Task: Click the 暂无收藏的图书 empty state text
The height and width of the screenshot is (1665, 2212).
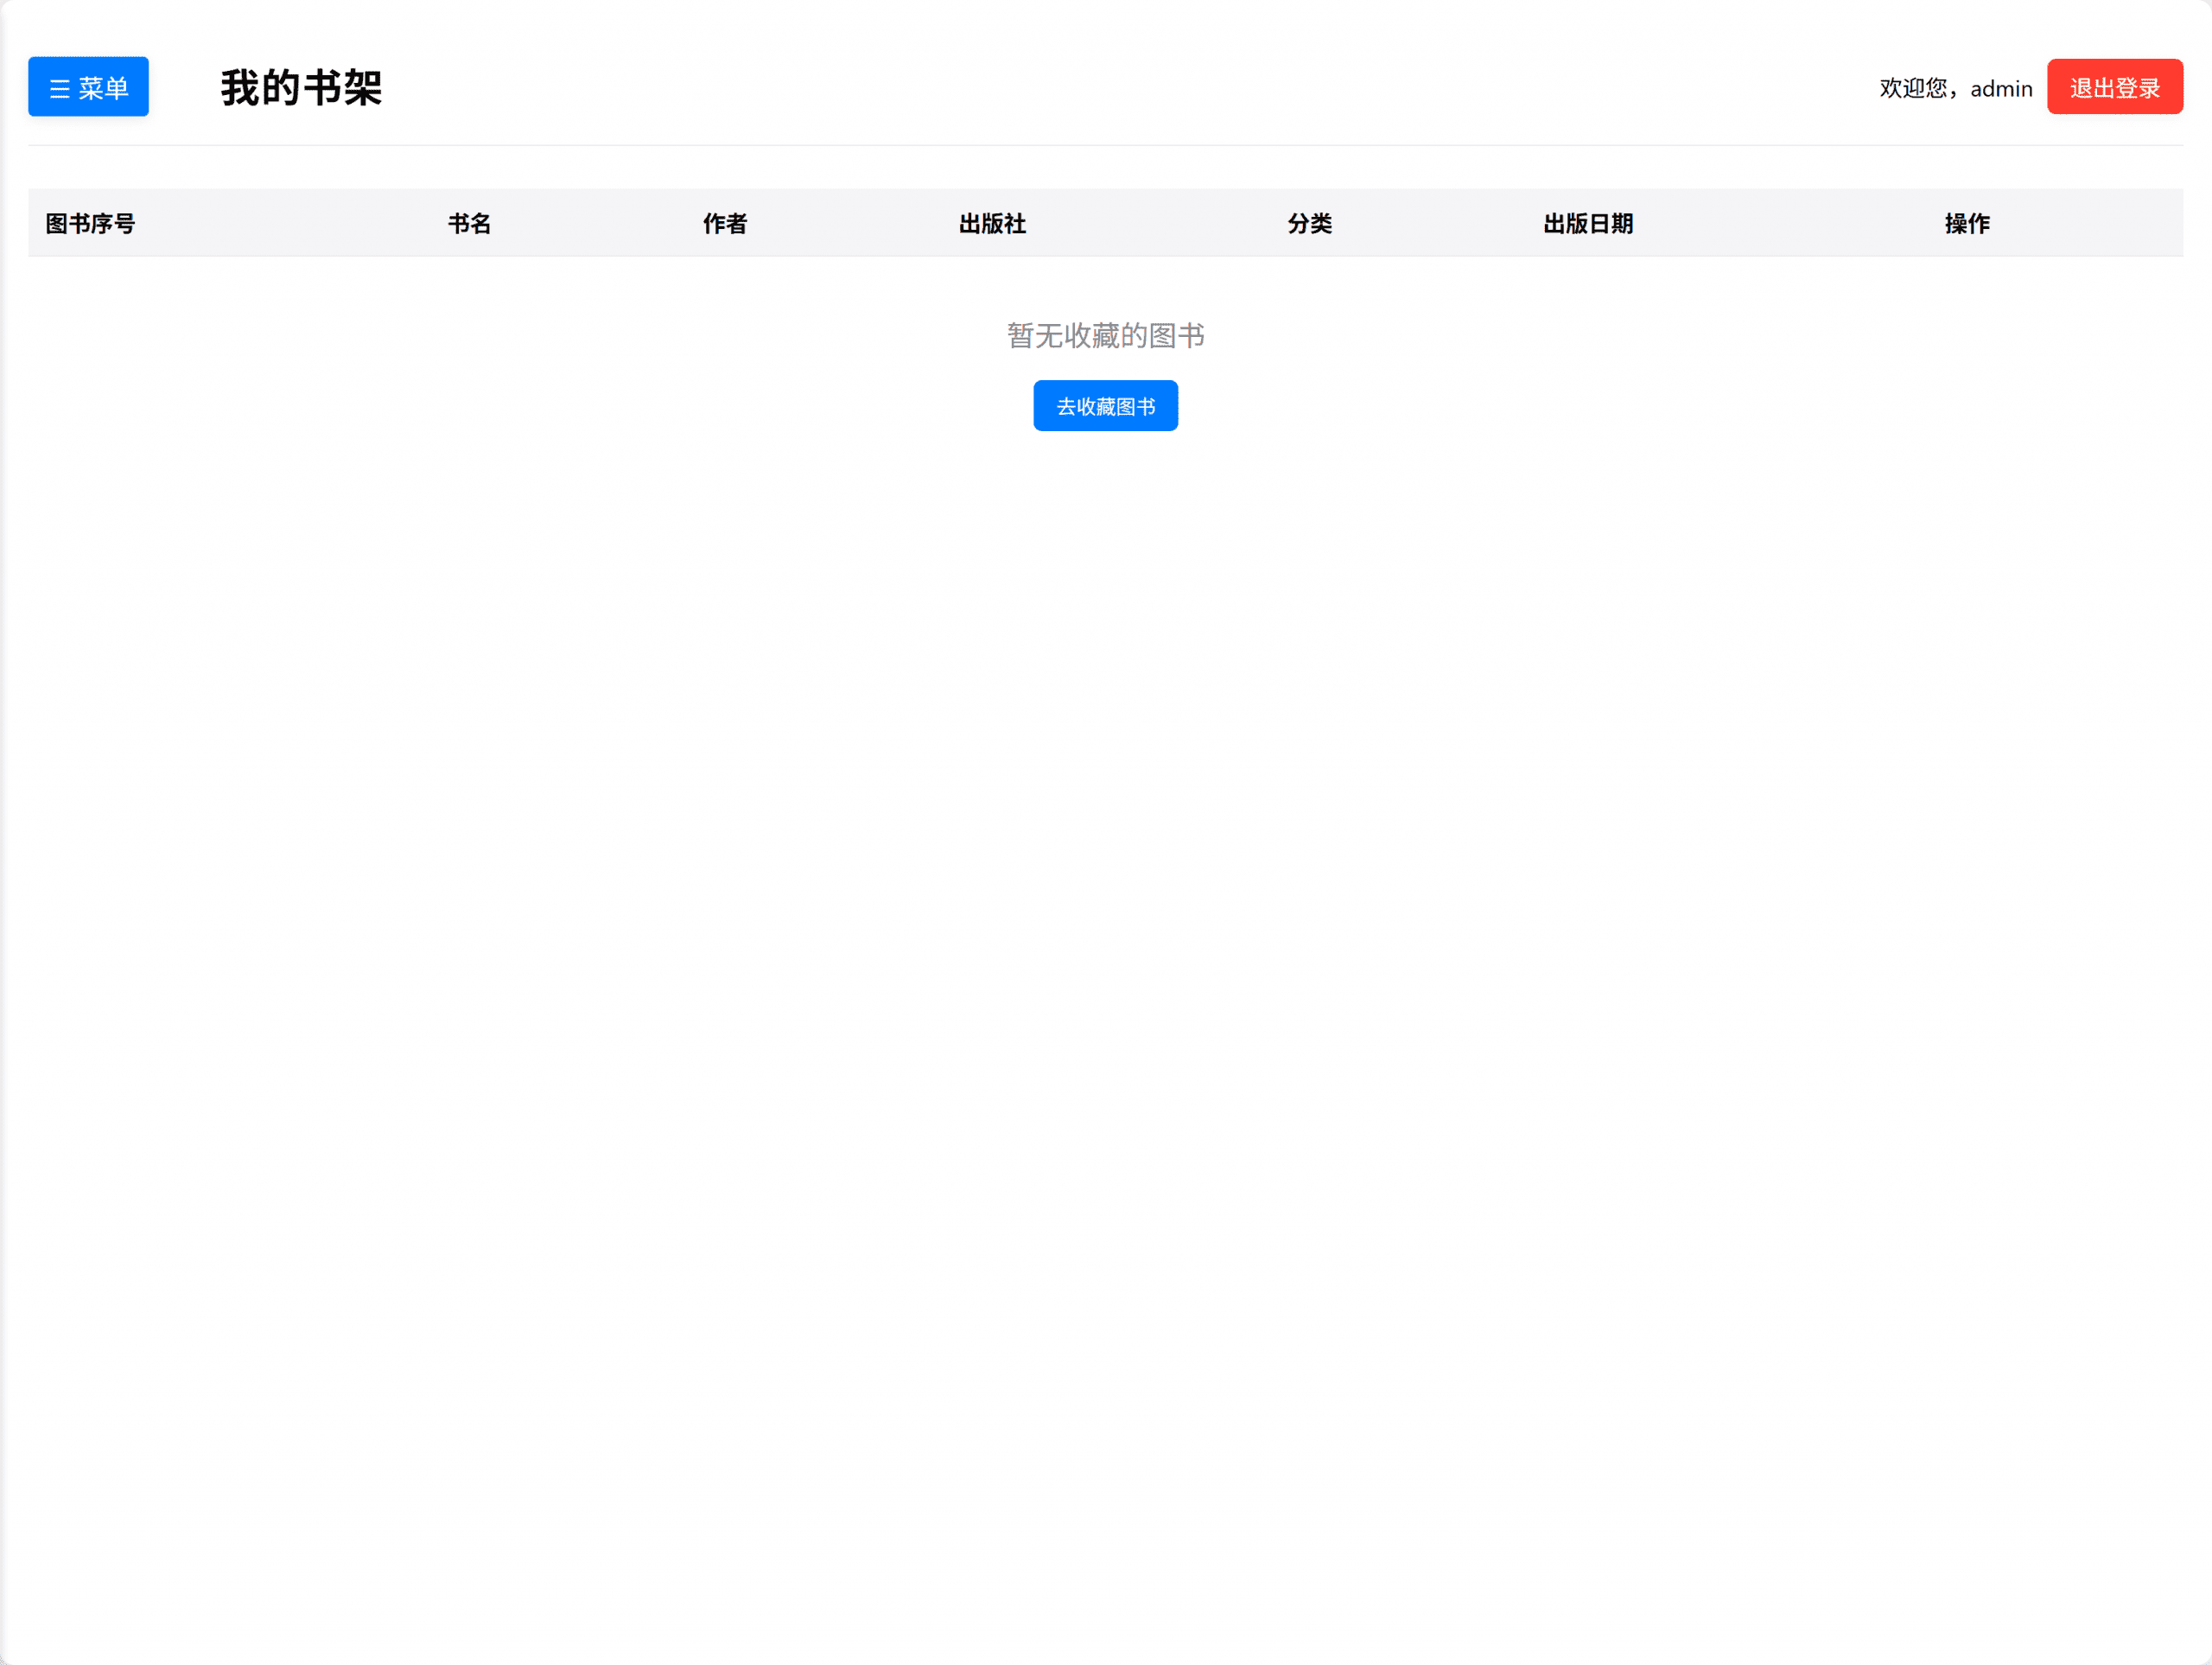Action: click(x=1105, y=336)
